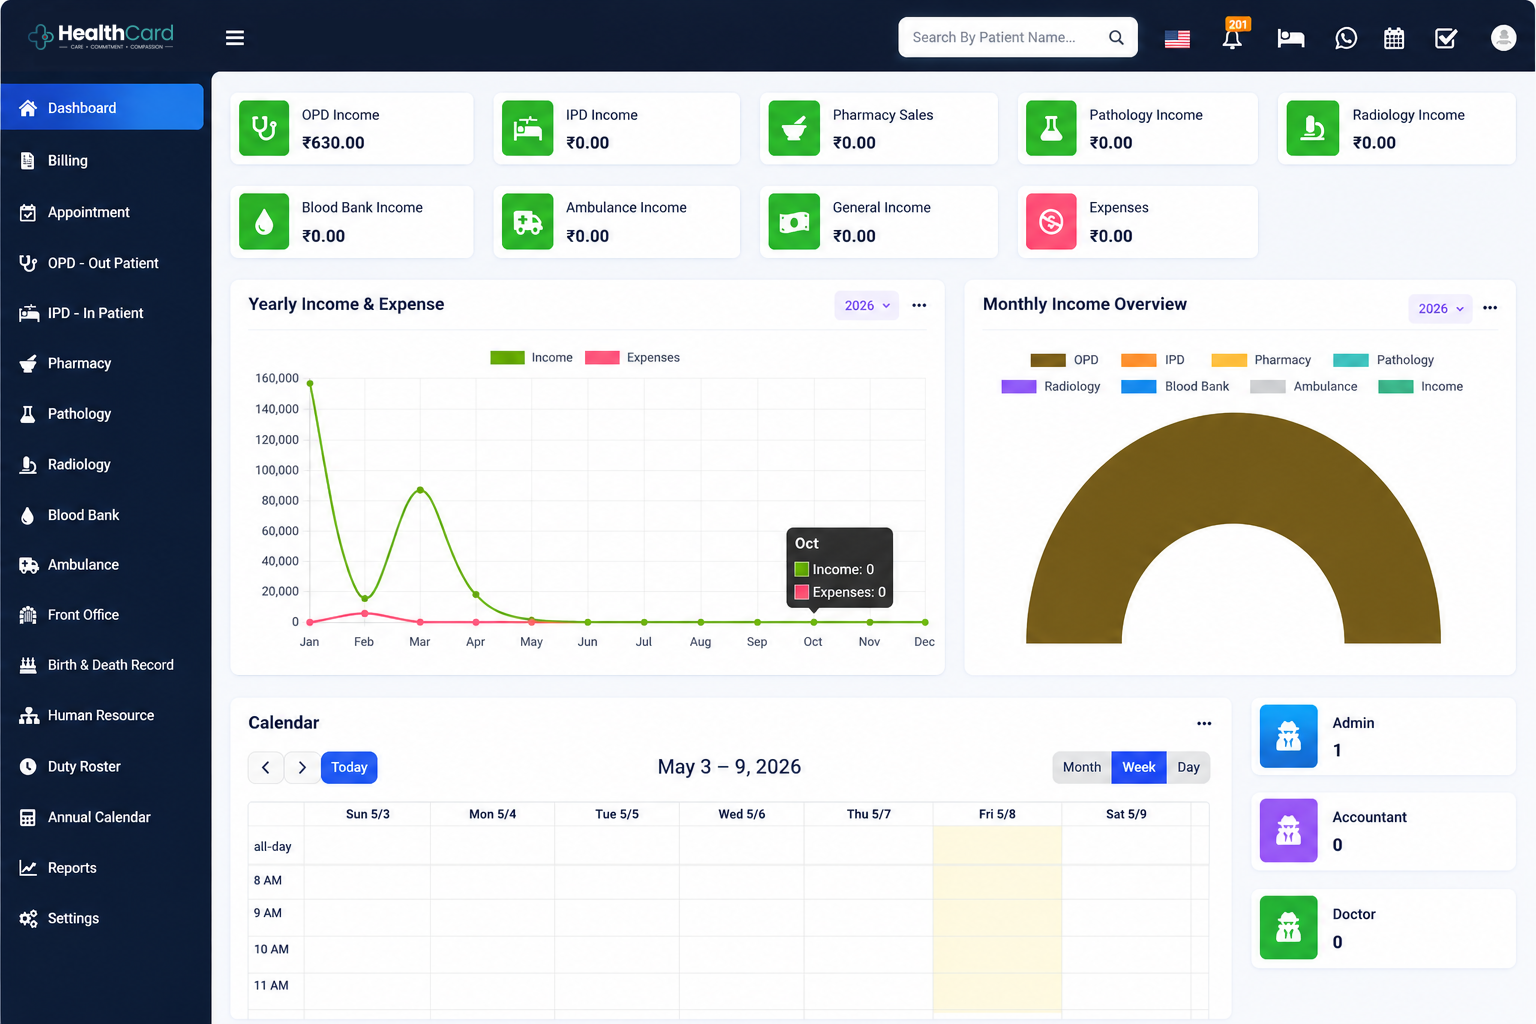Click the US flag language icon
Screen dimensions: 1536x1024
point(1177,39)
